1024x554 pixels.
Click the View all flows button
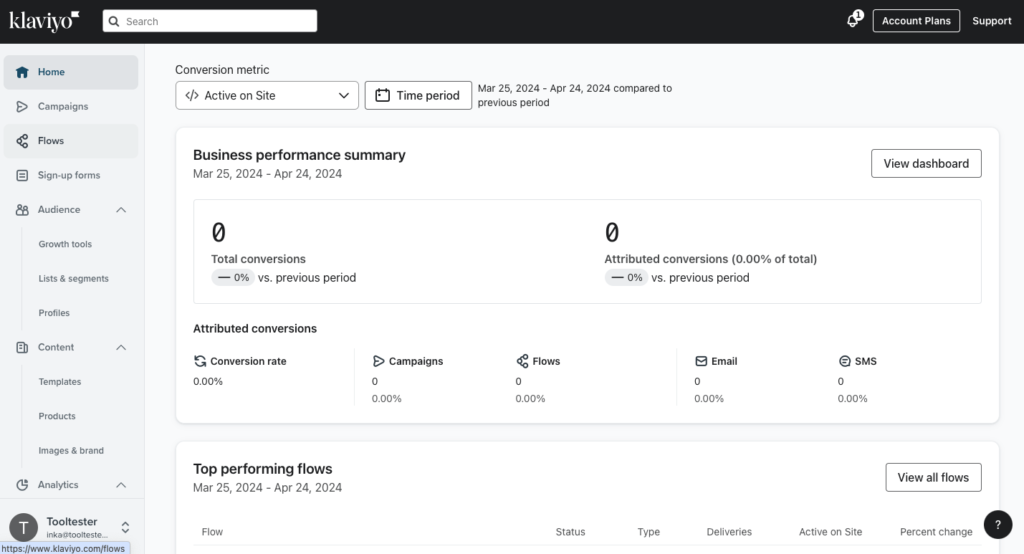click(932, 478)
